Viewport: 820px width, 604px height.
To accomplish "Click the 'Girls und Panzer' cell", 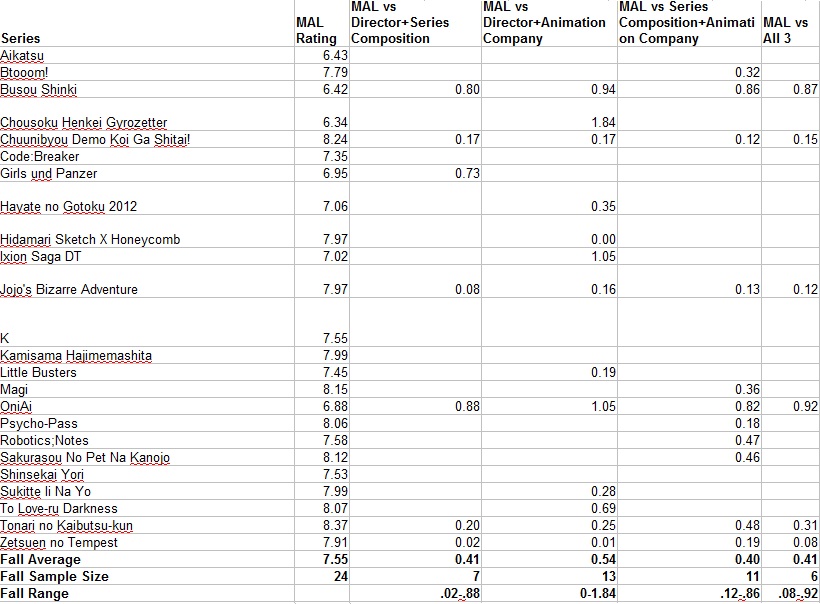I will 147,173.
